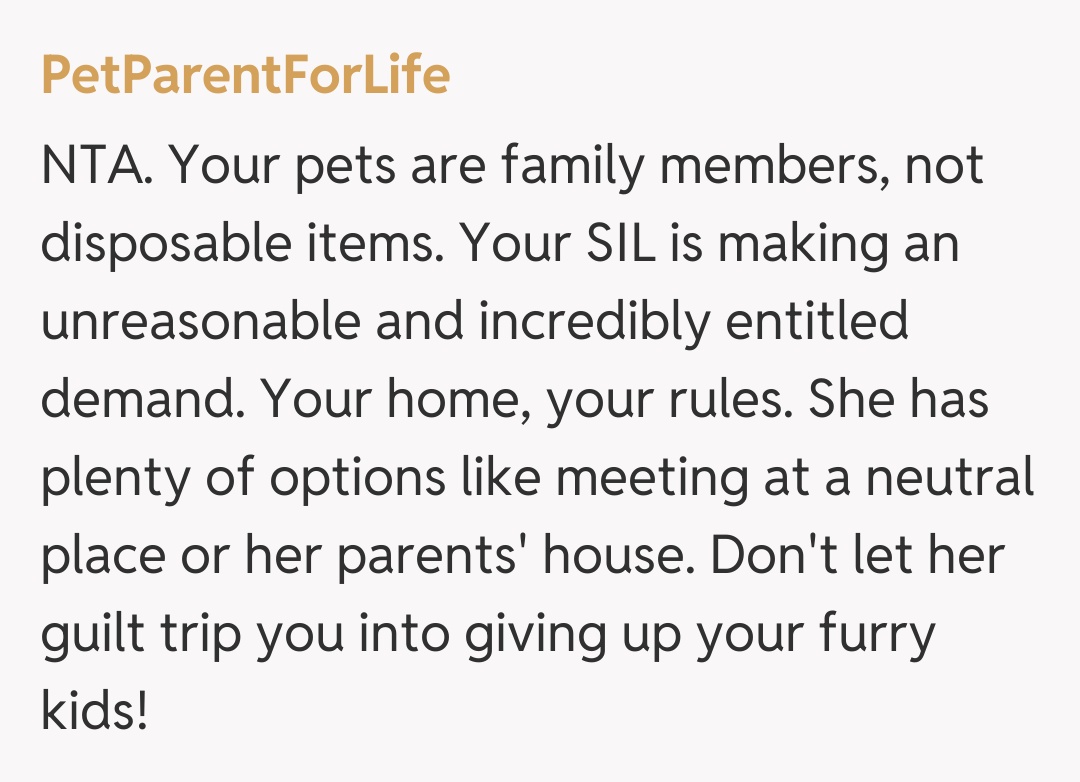Open the PetParentForLife user profile
This screenshot has width=1080, height=782.
click(x=245, y=75)
